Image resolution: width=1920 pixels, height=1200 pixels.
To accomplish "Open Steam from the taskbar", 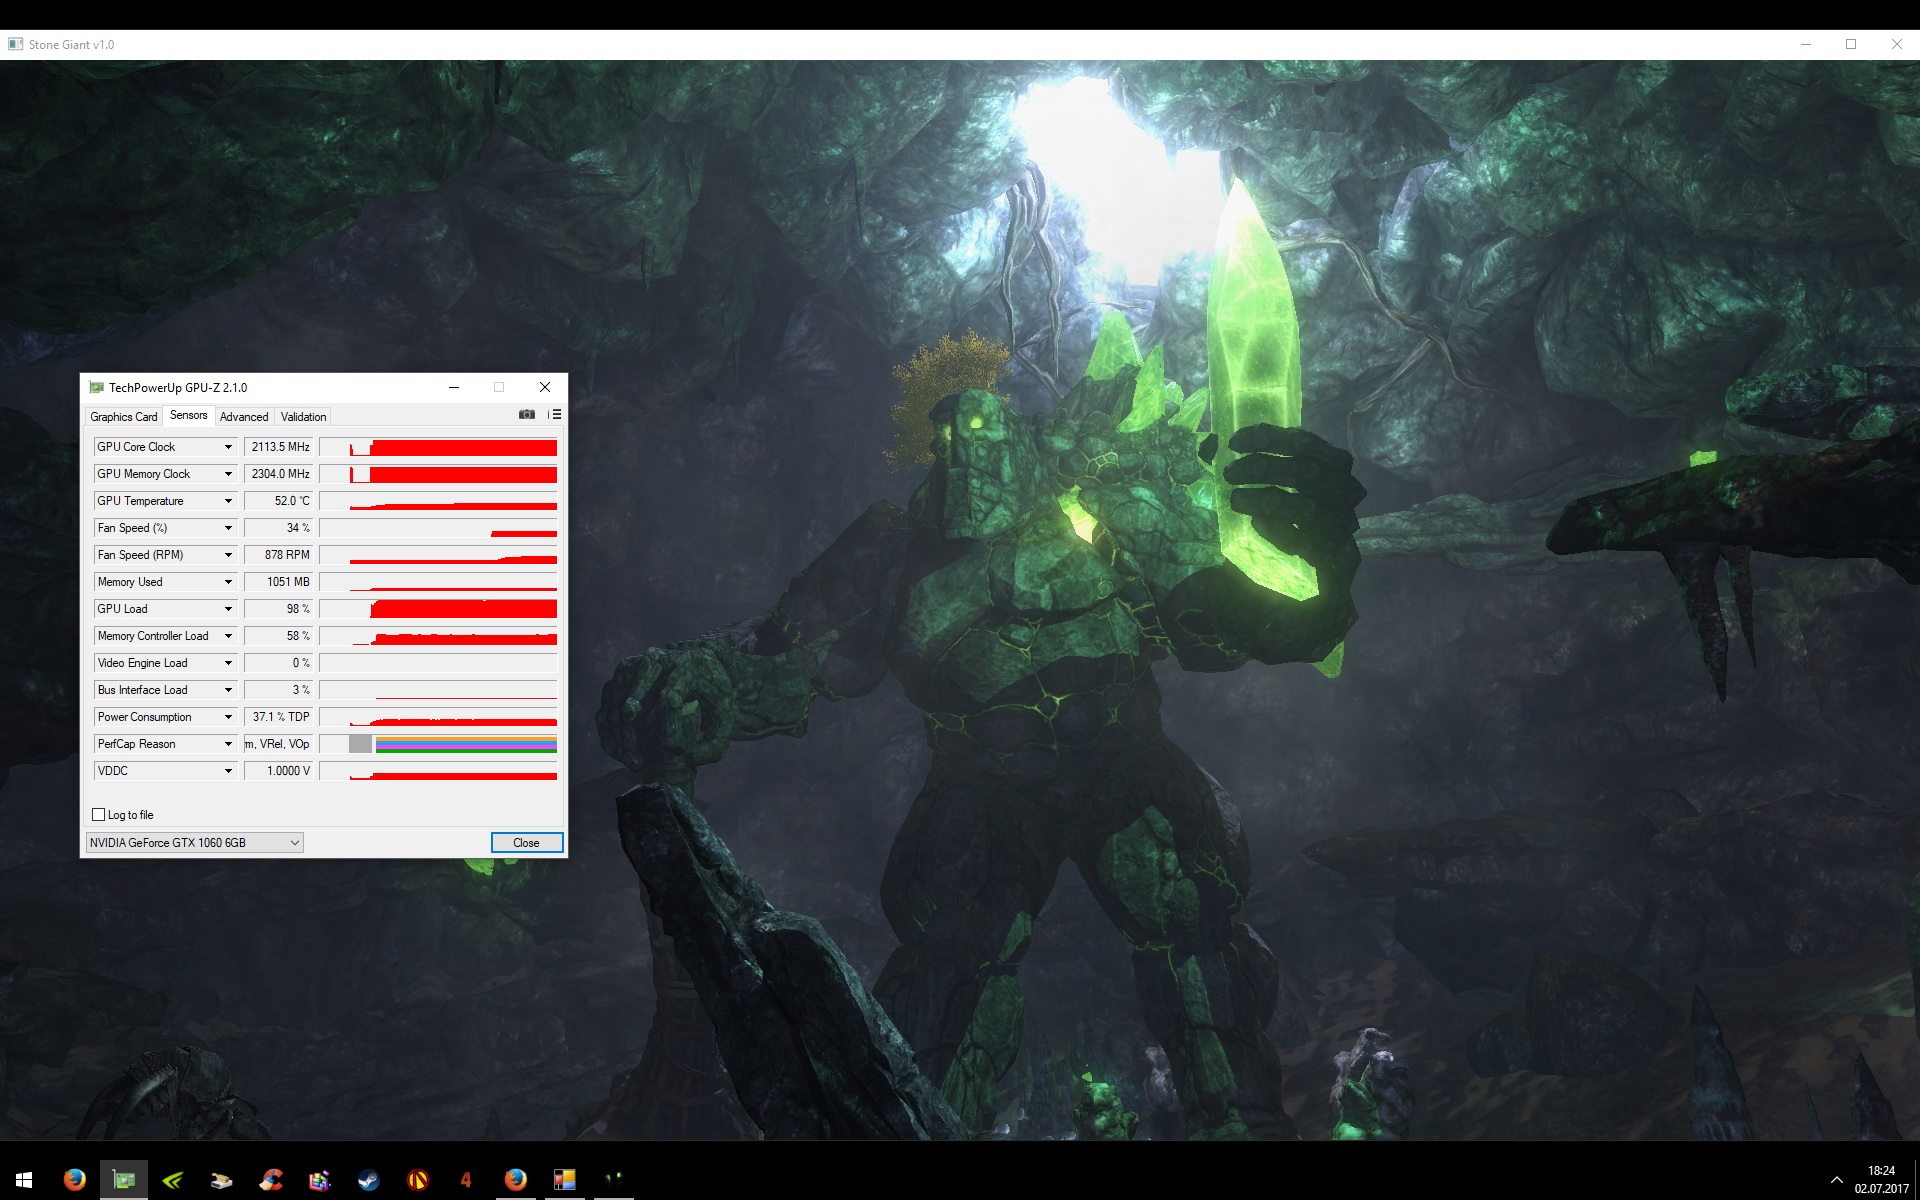I will point(369,1180).
